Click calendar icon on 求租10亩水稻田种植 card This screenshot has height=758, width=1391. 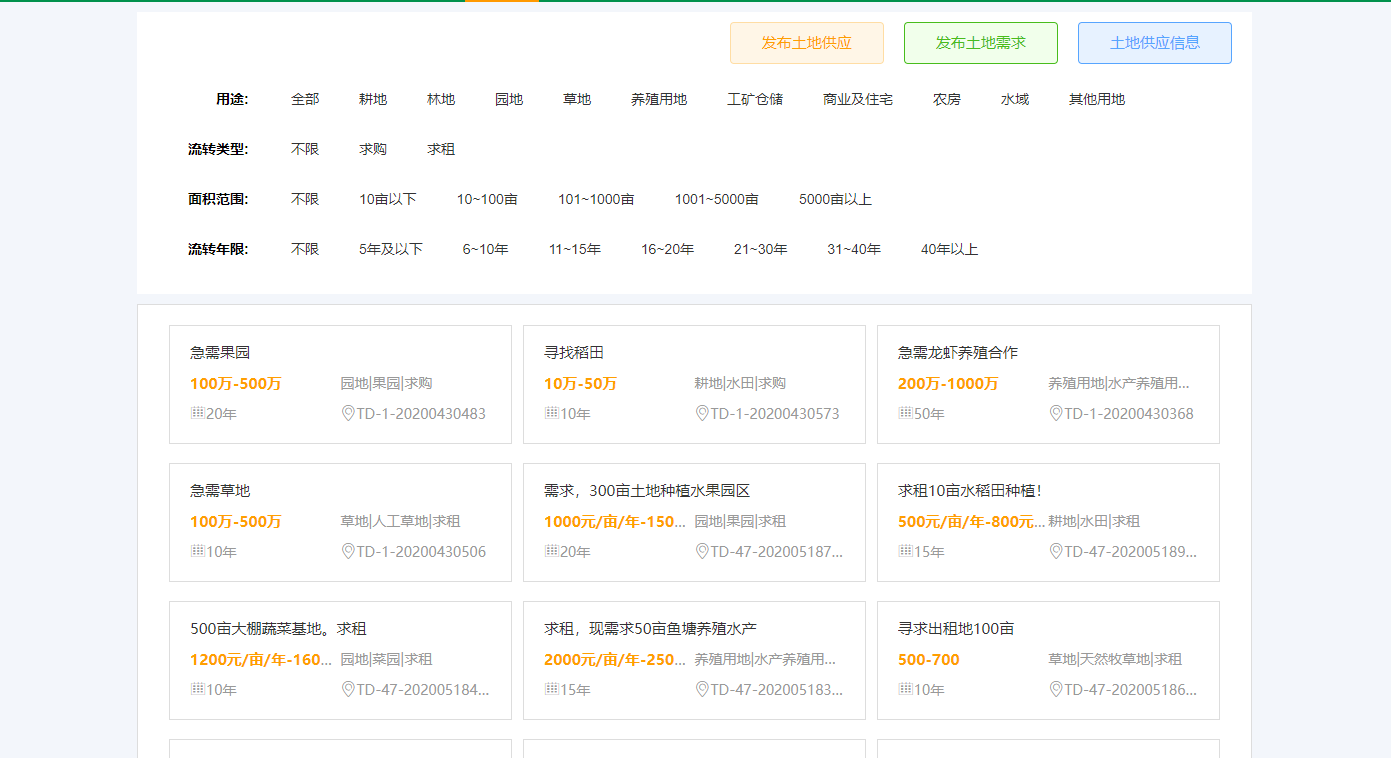905,551
